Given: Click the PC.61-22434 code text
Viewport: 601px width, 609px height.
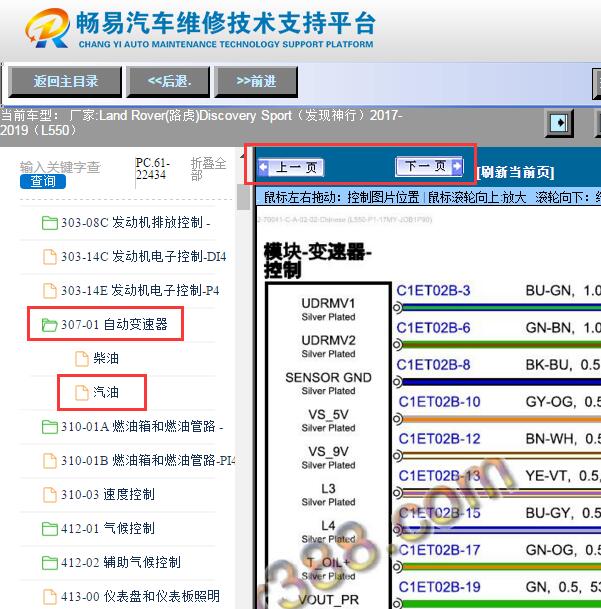Looking at the screenshot, I should pyautogui.click(x=153, y=169).
